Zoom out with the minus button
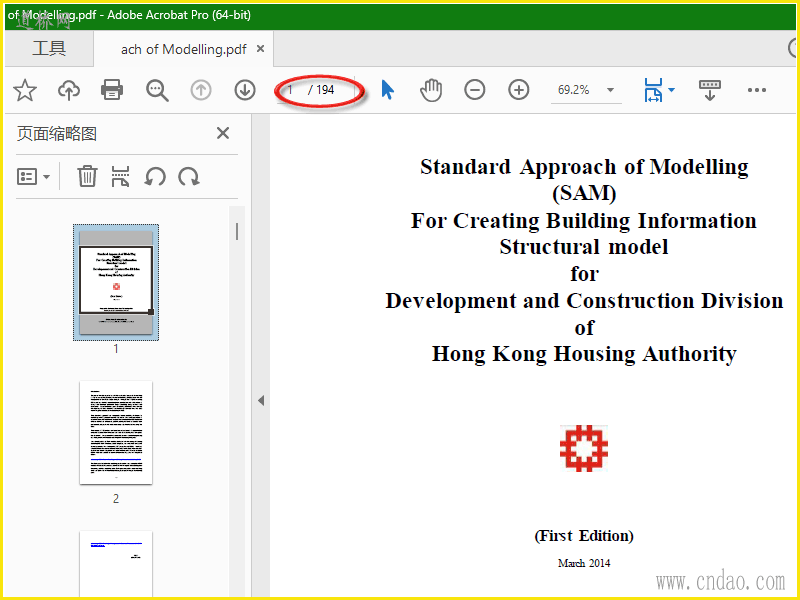This screenshot has width=800, height=600. click(x=474, y=90)
